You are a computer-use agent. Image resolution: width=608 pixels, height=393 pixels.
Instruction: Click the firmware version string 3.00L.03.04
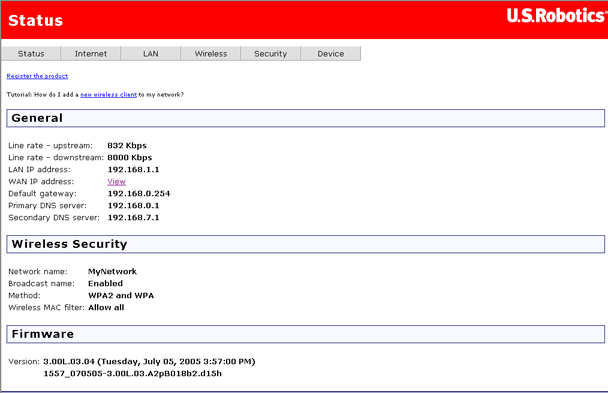pos(69,362)
